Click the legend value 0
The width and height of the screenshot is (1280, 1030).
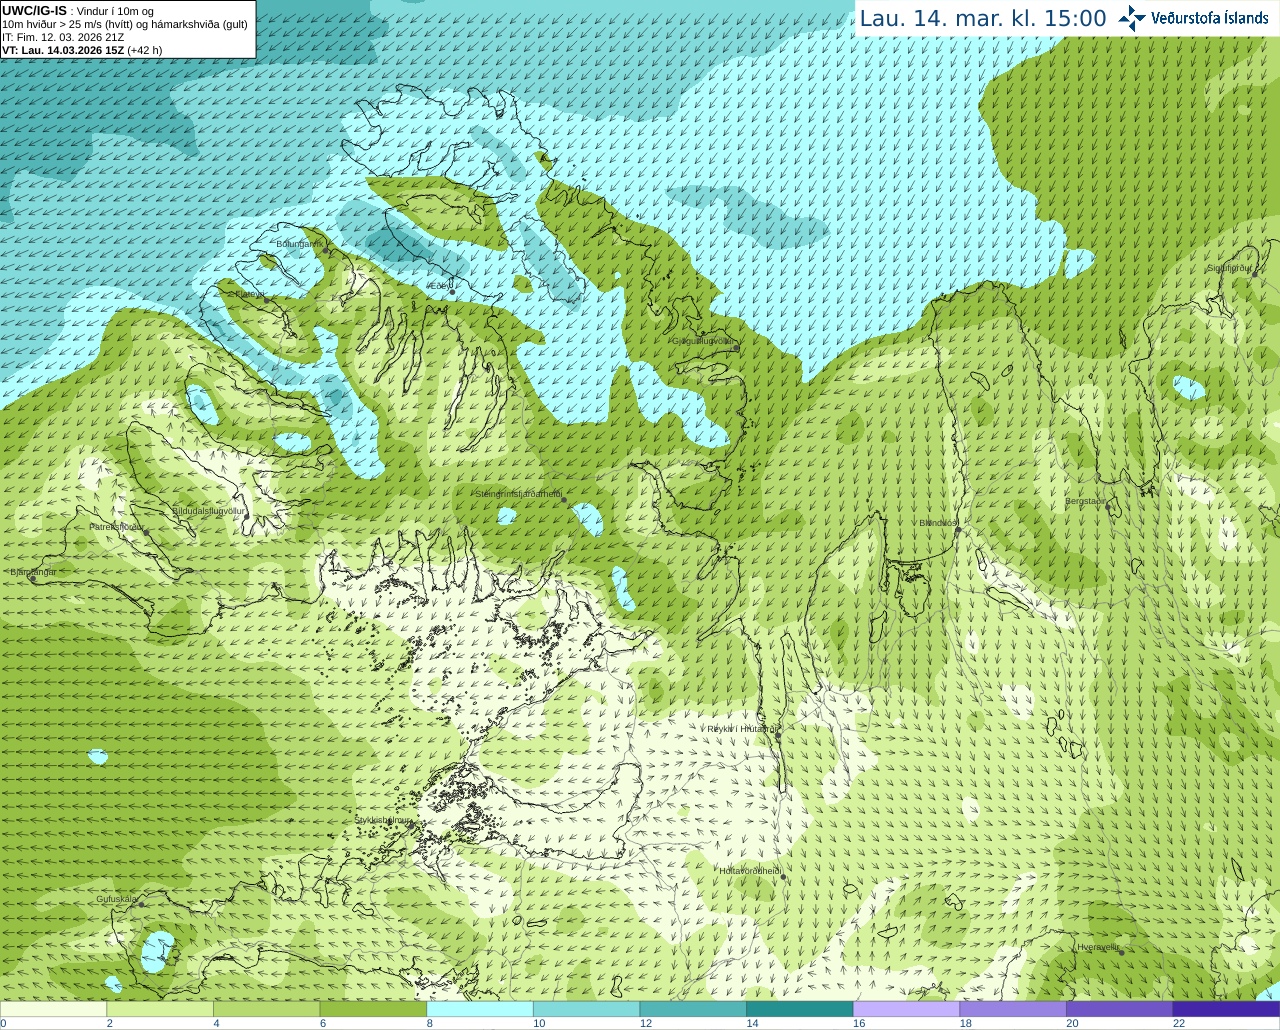3,1023
